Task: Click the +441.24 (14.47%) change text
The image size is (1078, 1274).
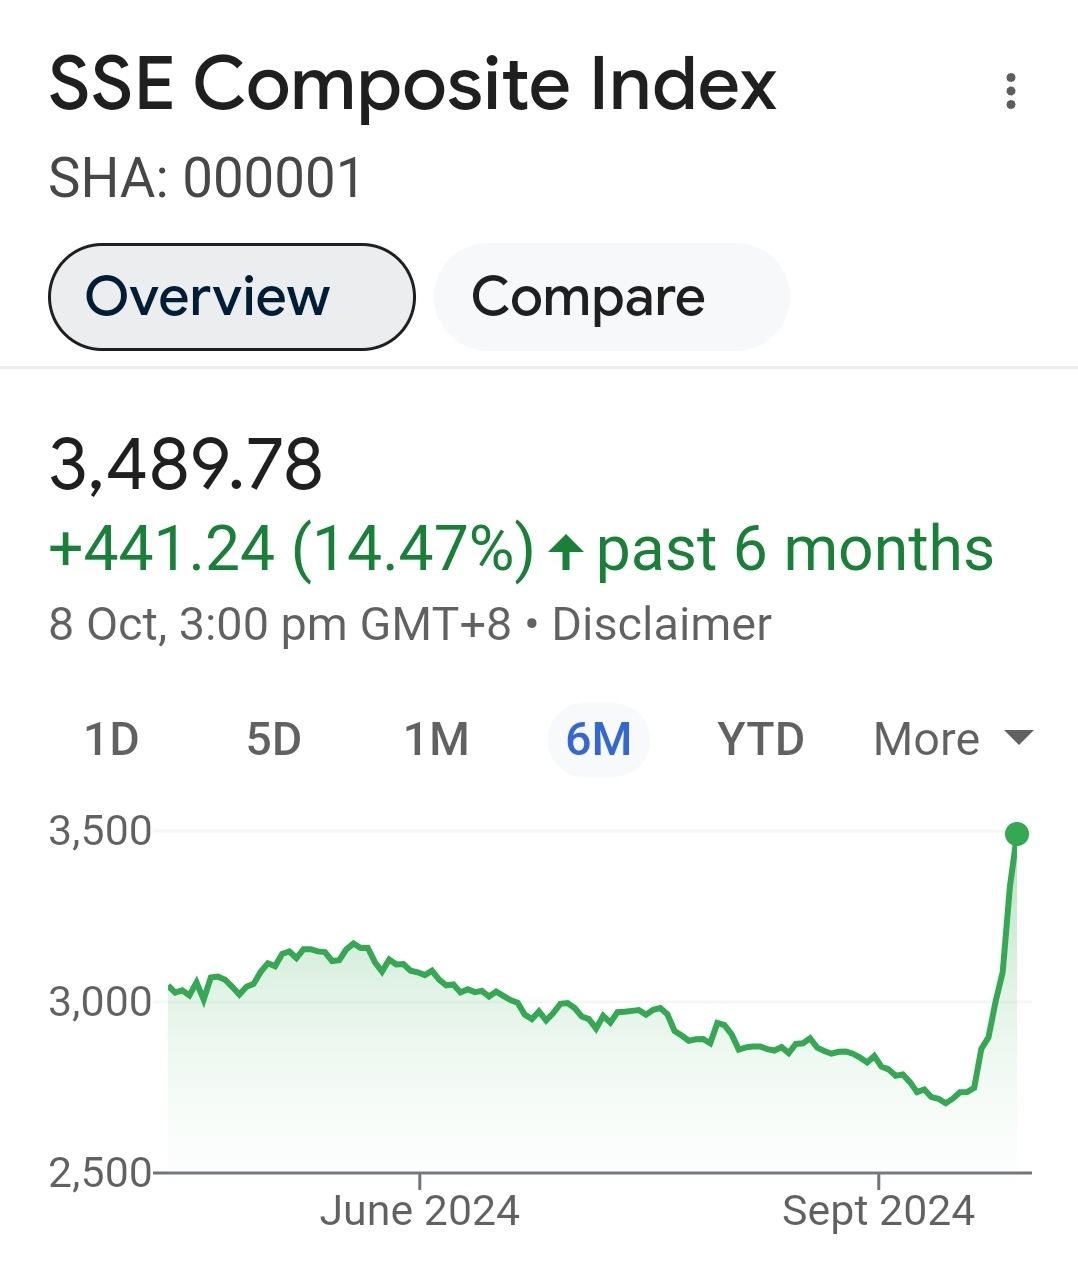Action: (x=291, y=549)
